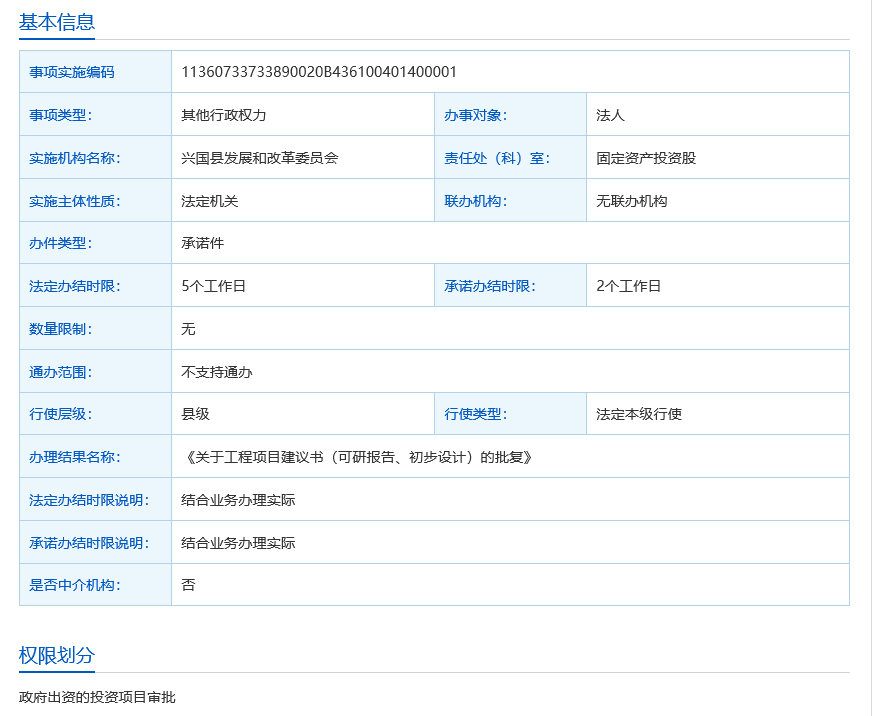Screen dimensions: 872x716
Task: Select the 无联办机构 value
Action: point(631,201)
